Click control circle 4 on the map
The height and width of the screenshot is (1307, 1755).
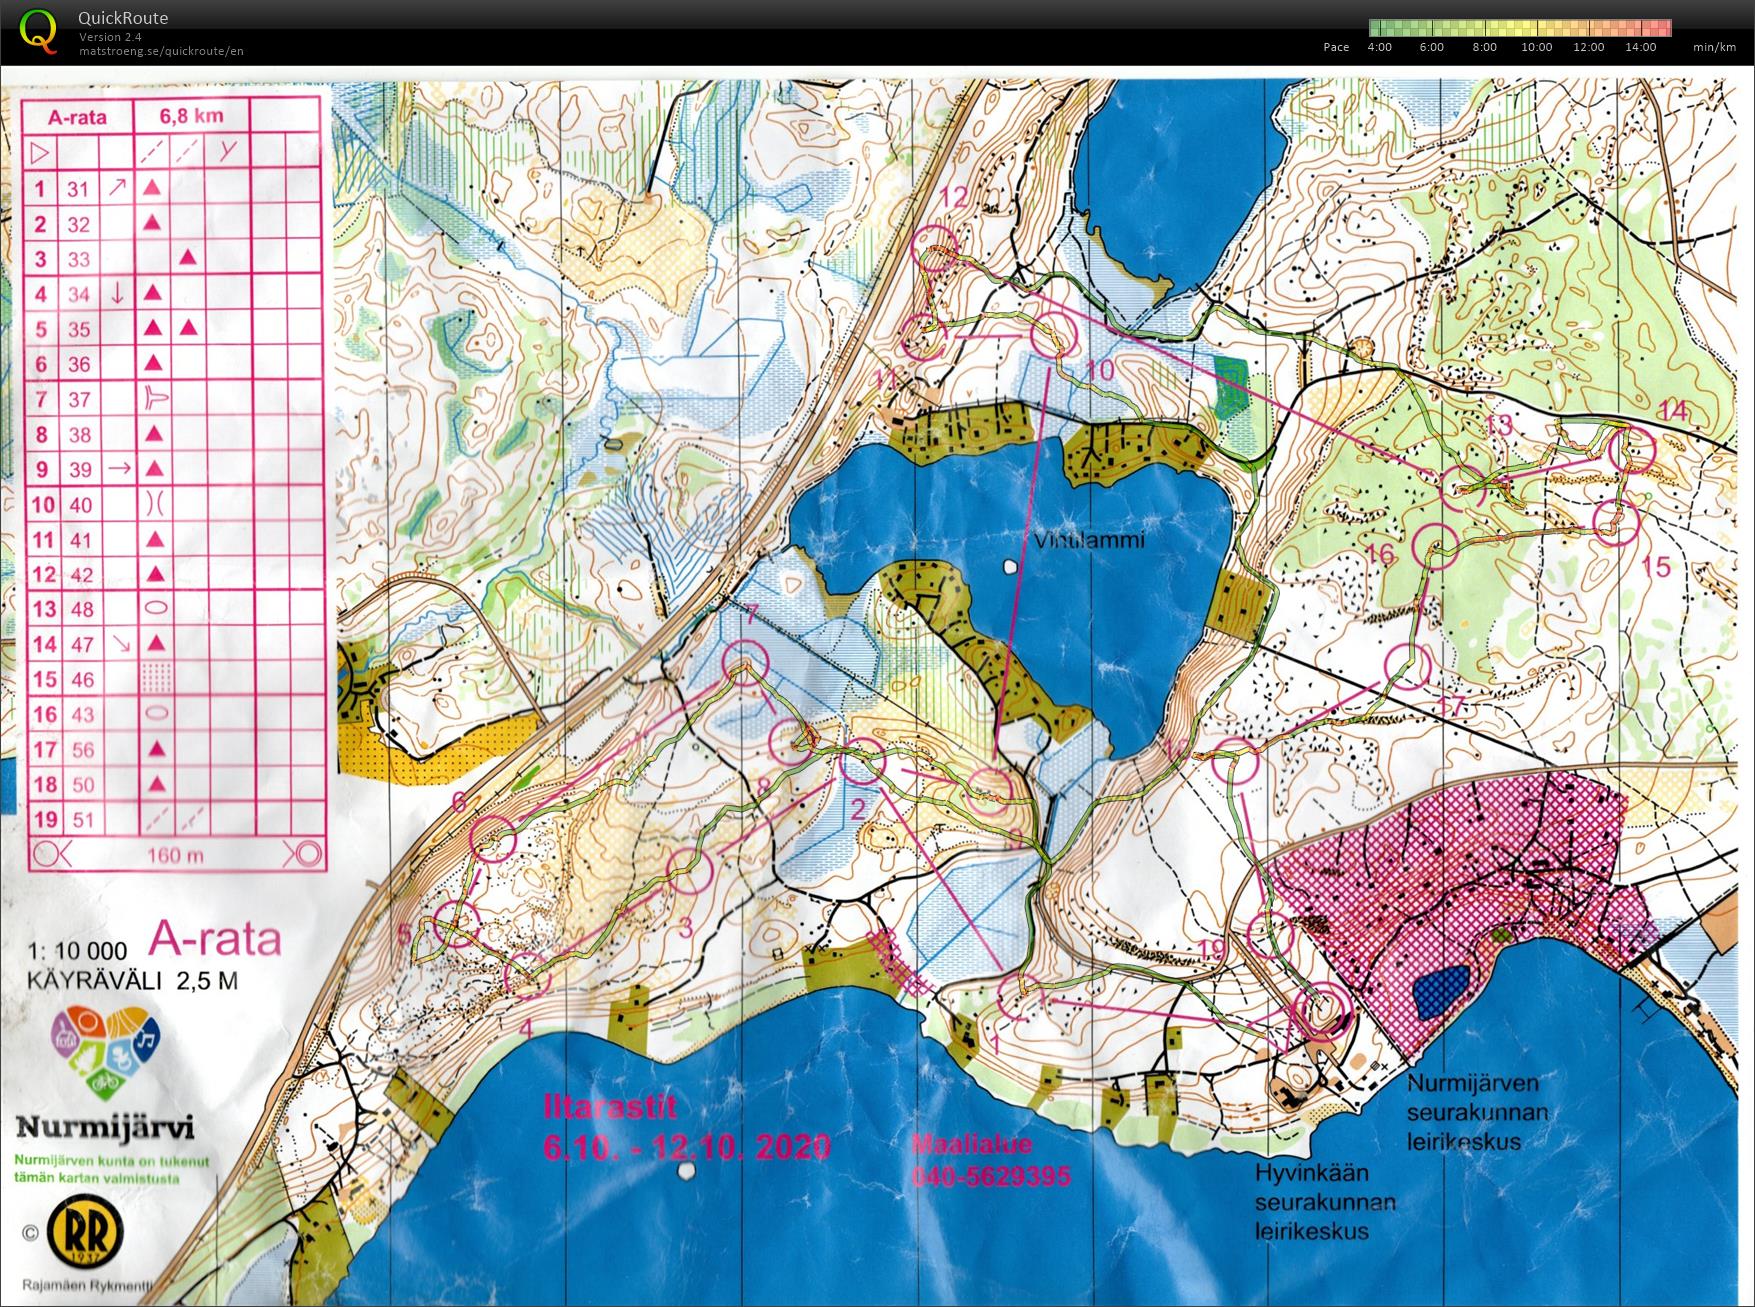527,974
